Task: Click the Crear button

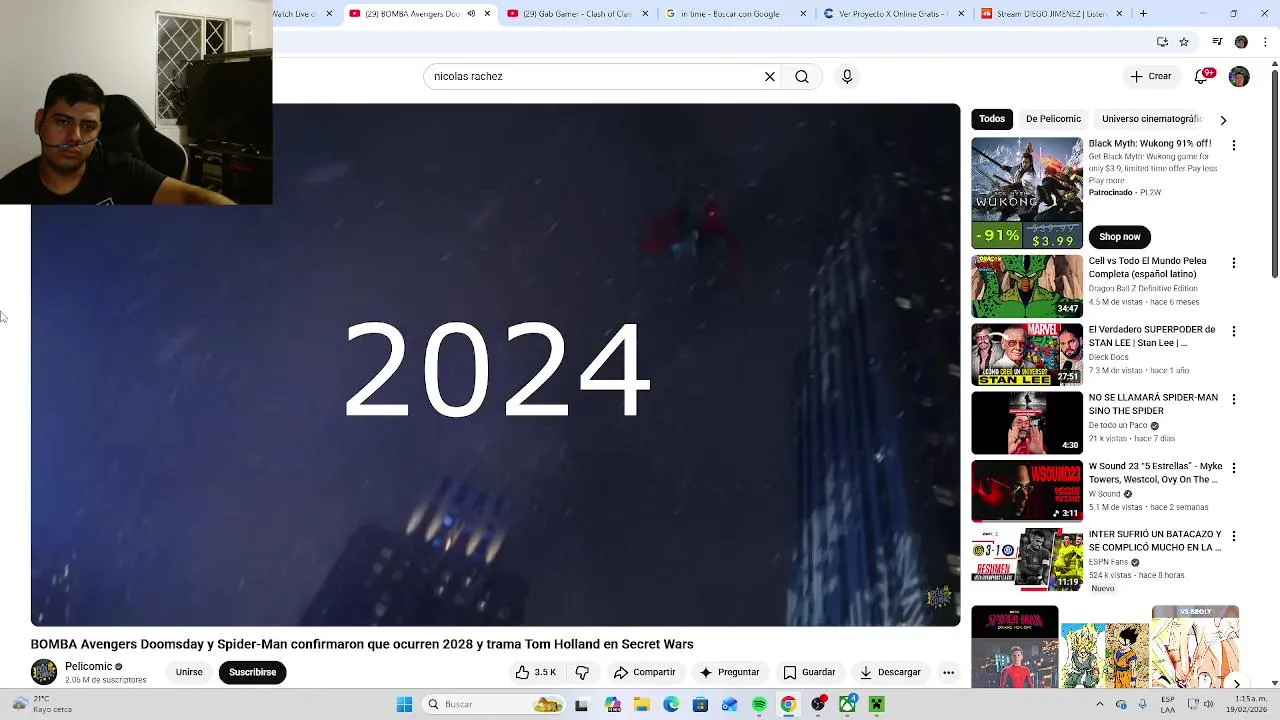Action: 1150,76
